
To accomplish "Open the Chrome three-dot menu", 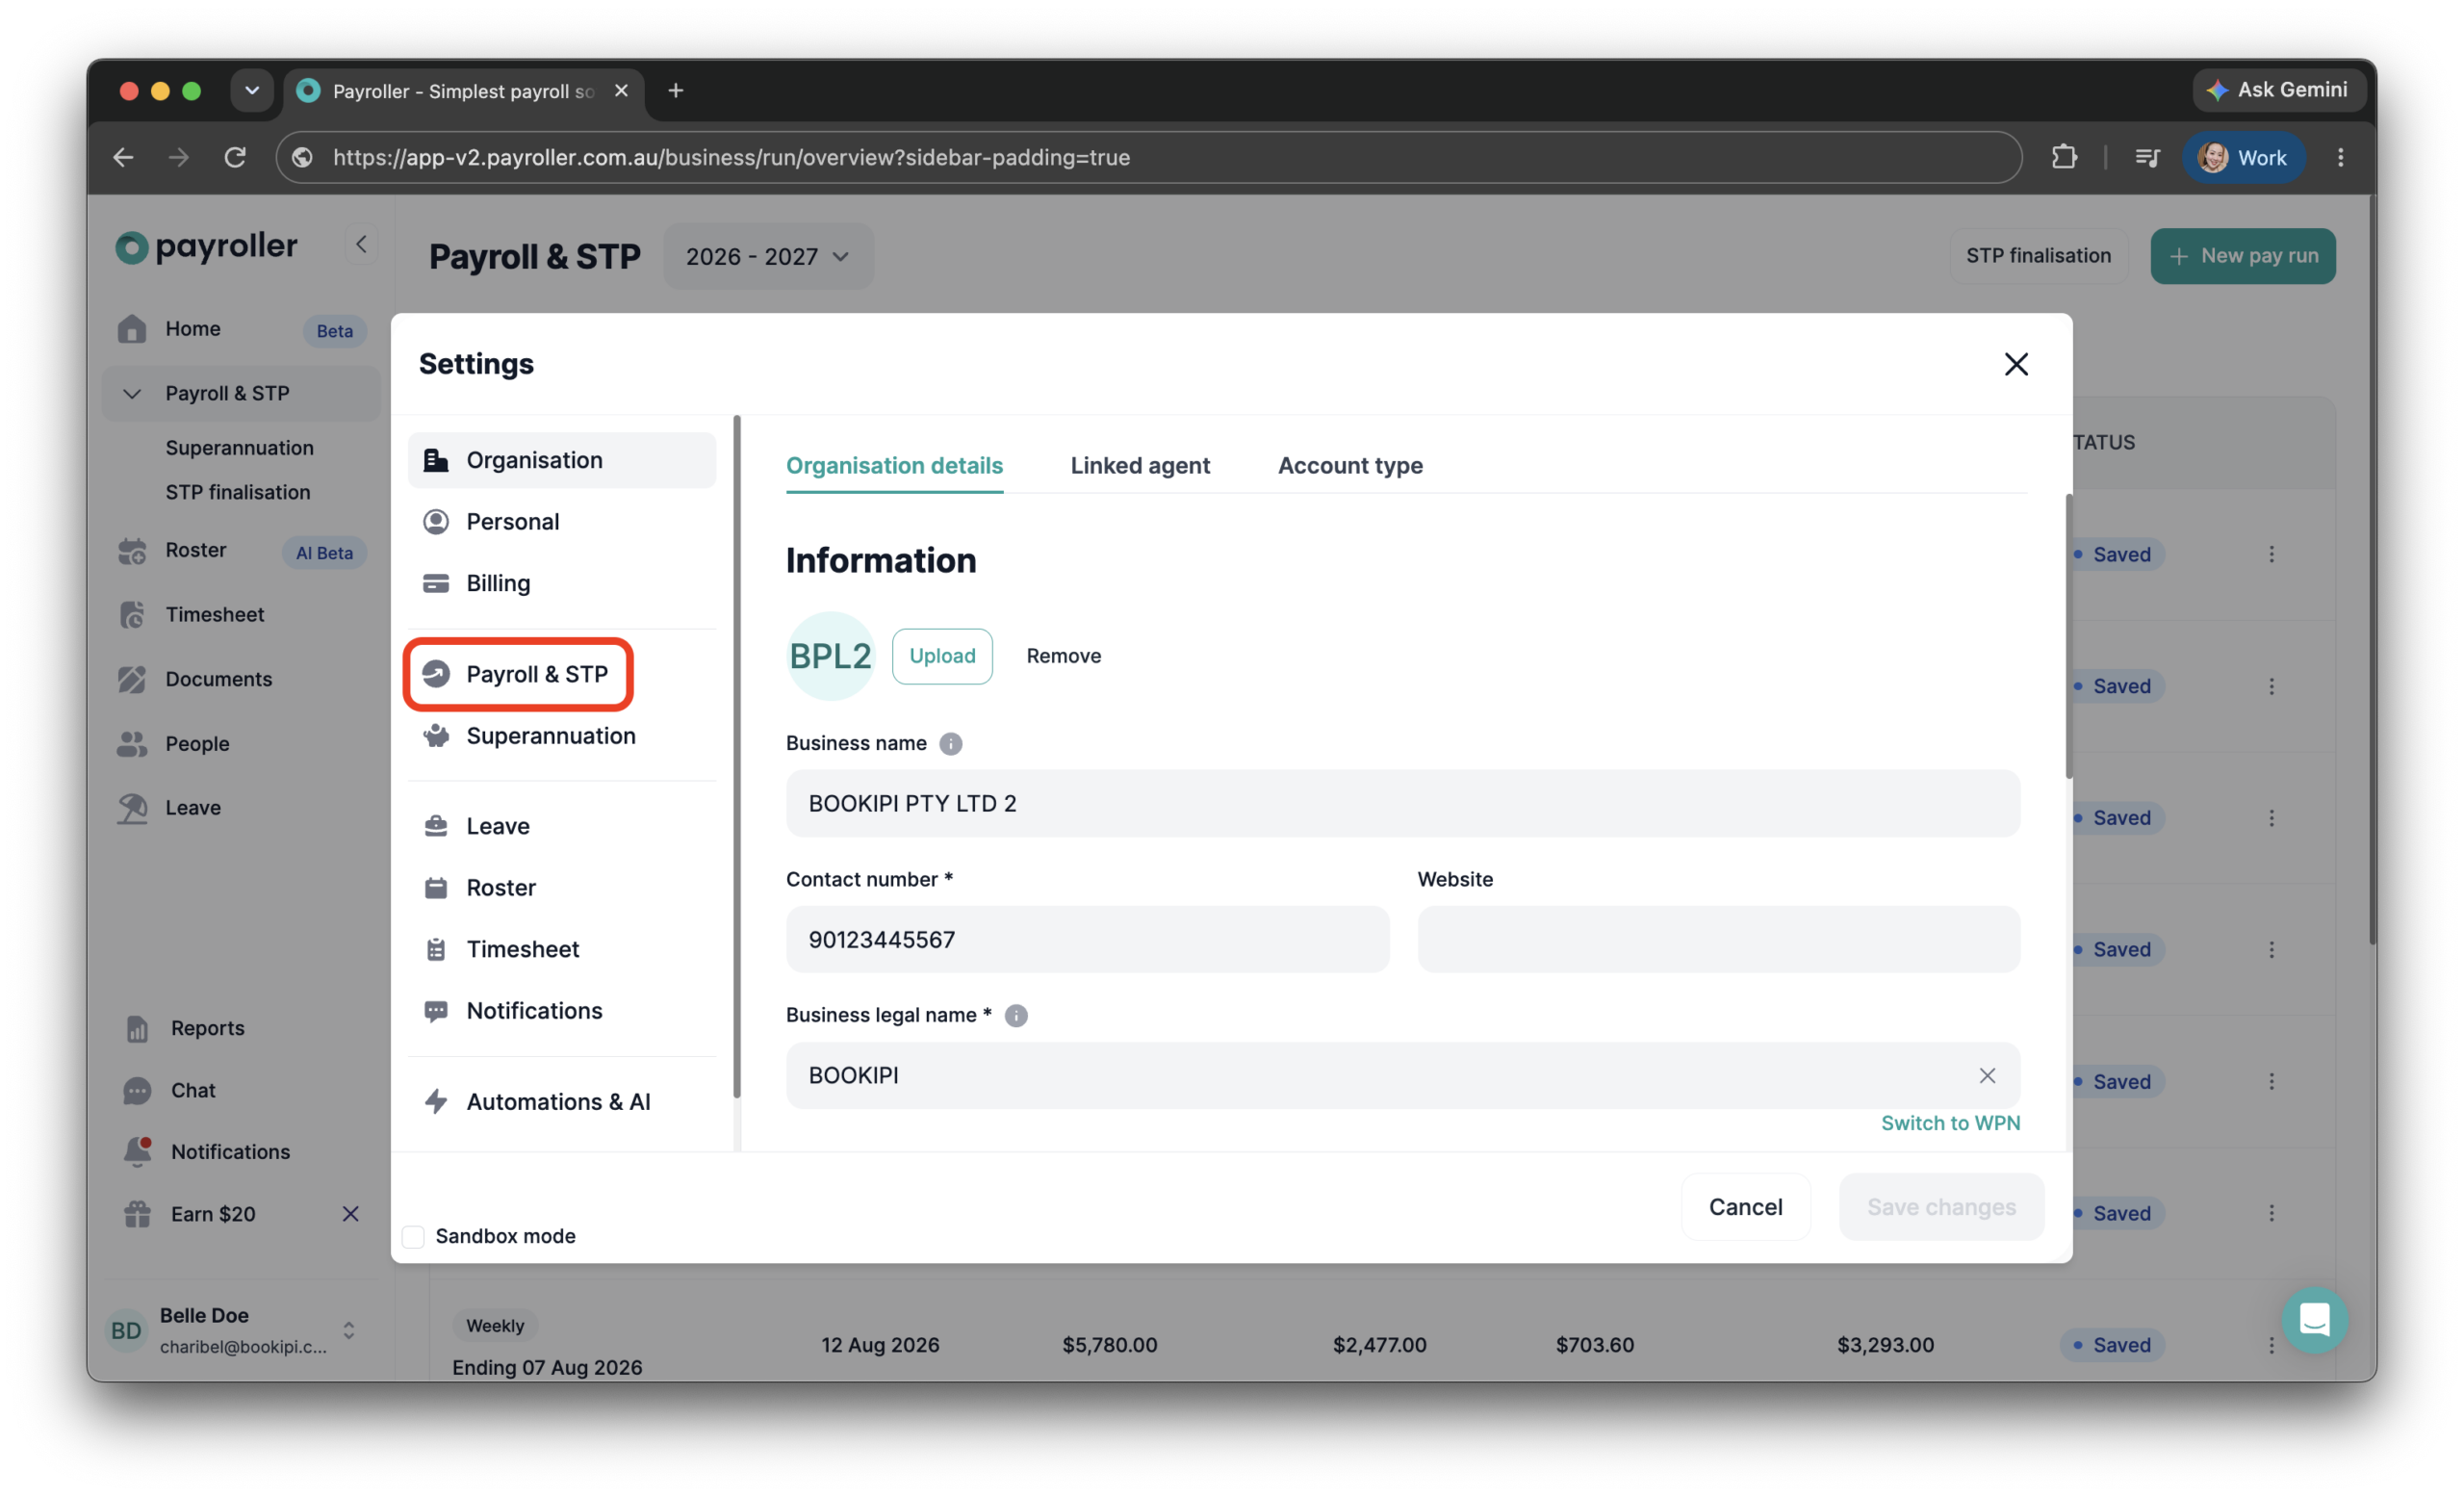I will pos(2340,157).
